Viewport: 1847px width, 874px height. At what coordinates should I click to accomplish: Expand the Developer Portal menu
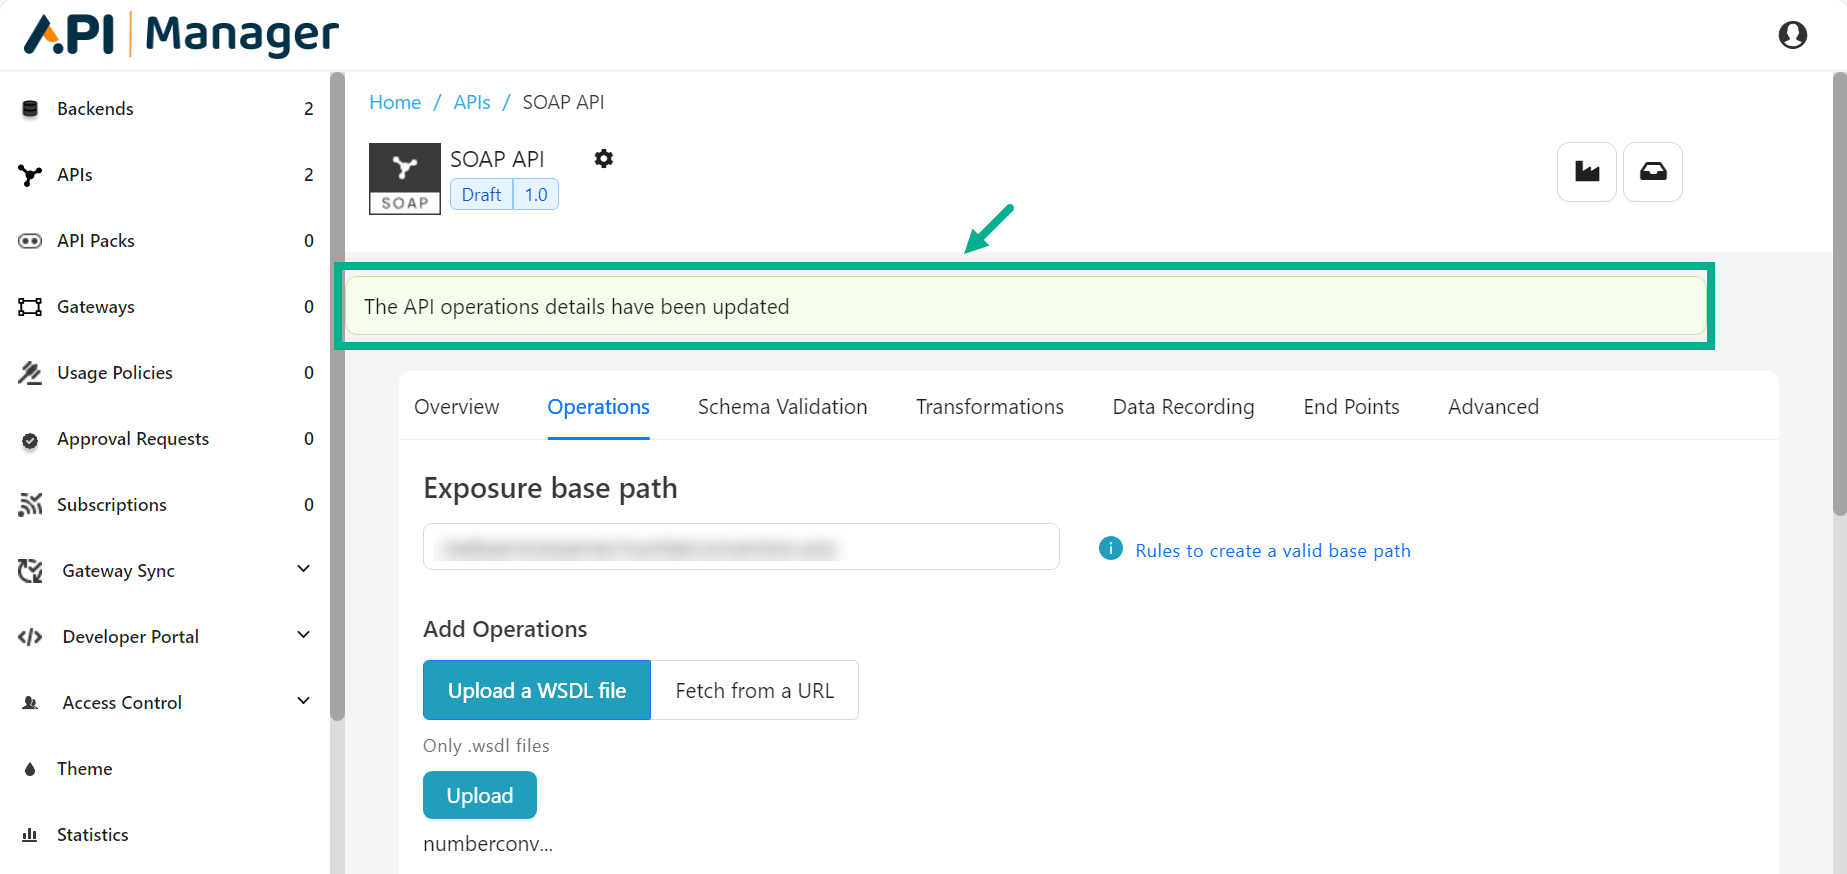pyautogui.click(x=304, y=635)
